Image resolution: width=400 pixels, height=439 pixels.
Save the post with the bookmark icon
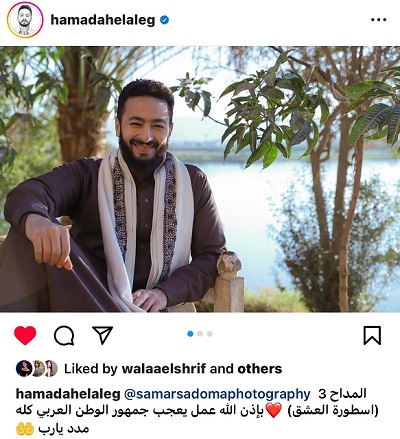click(x=372, y=335)
